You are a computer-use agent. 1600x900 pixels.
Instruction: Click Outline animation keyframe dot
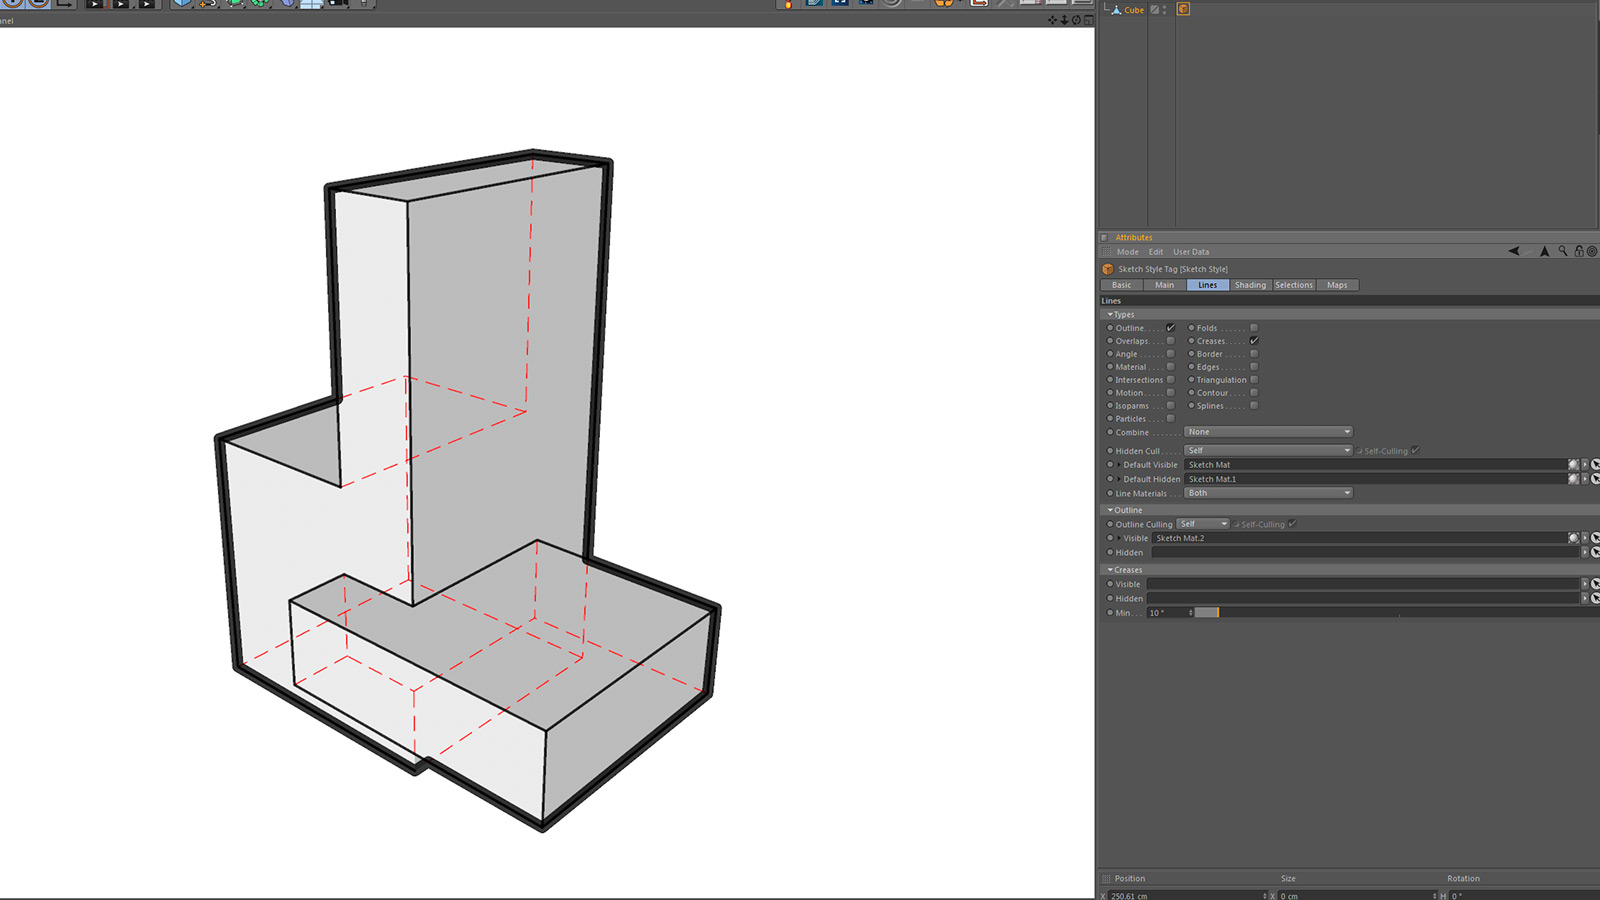(x=1110, y=328)
